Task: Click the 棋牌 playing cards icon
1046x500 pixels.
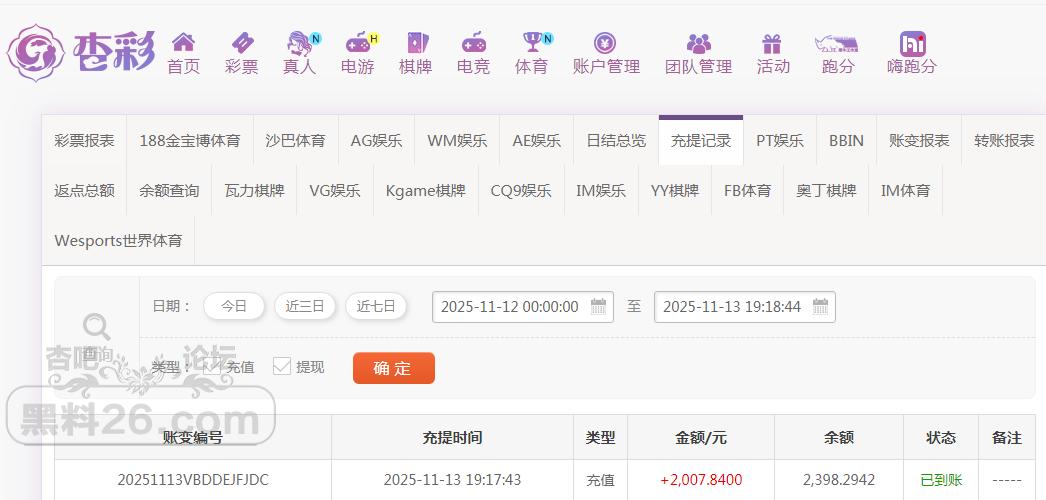Action: [415, 43]
